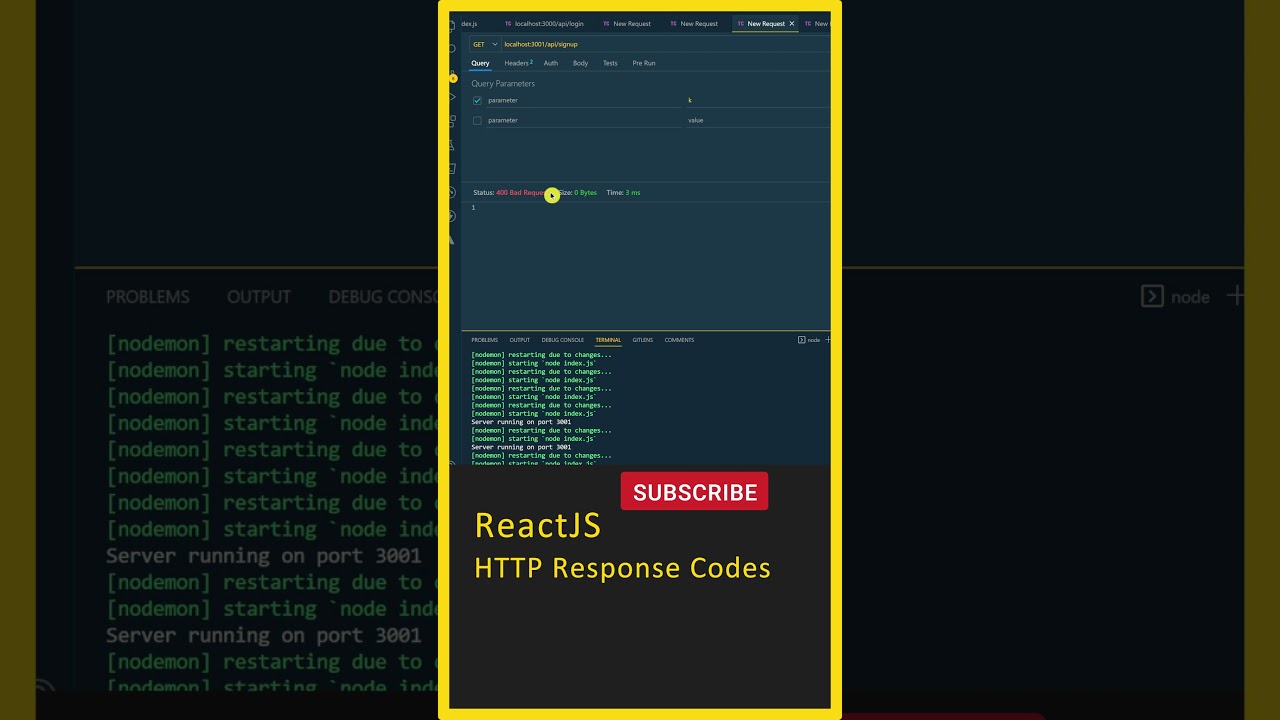Close the active New Request tab
The image size is (1280, 720).
pos(792,23)
